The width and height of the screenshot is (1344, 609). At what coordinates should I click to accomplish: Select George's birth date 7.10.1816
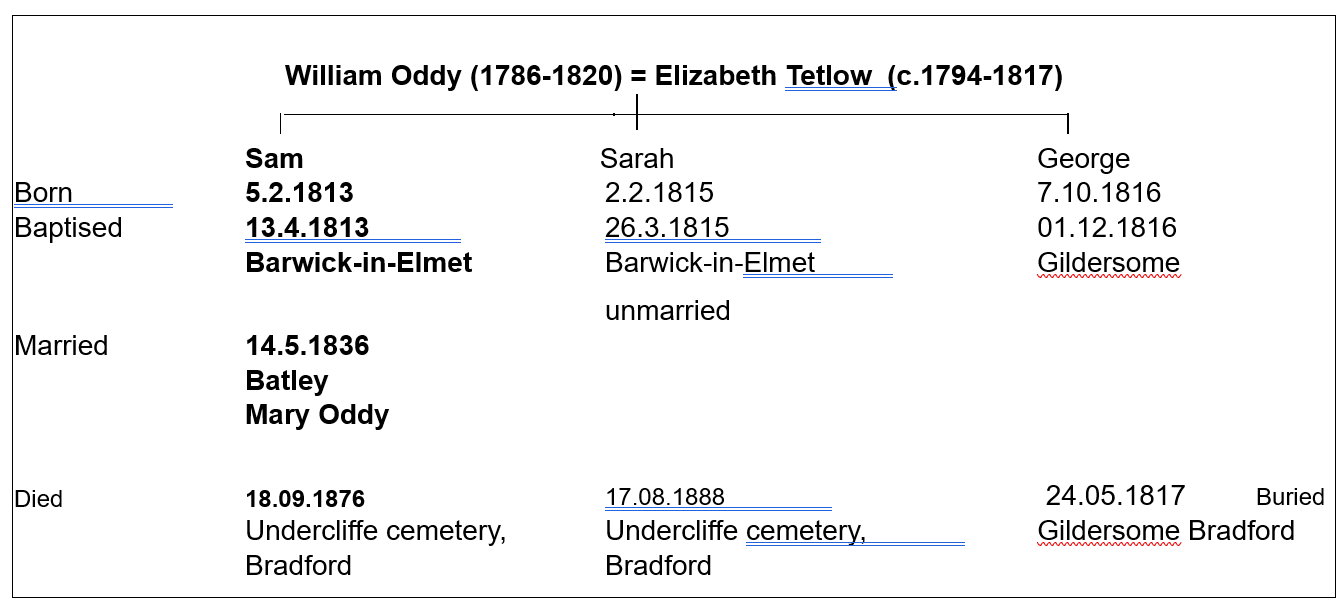[1099, 193]
